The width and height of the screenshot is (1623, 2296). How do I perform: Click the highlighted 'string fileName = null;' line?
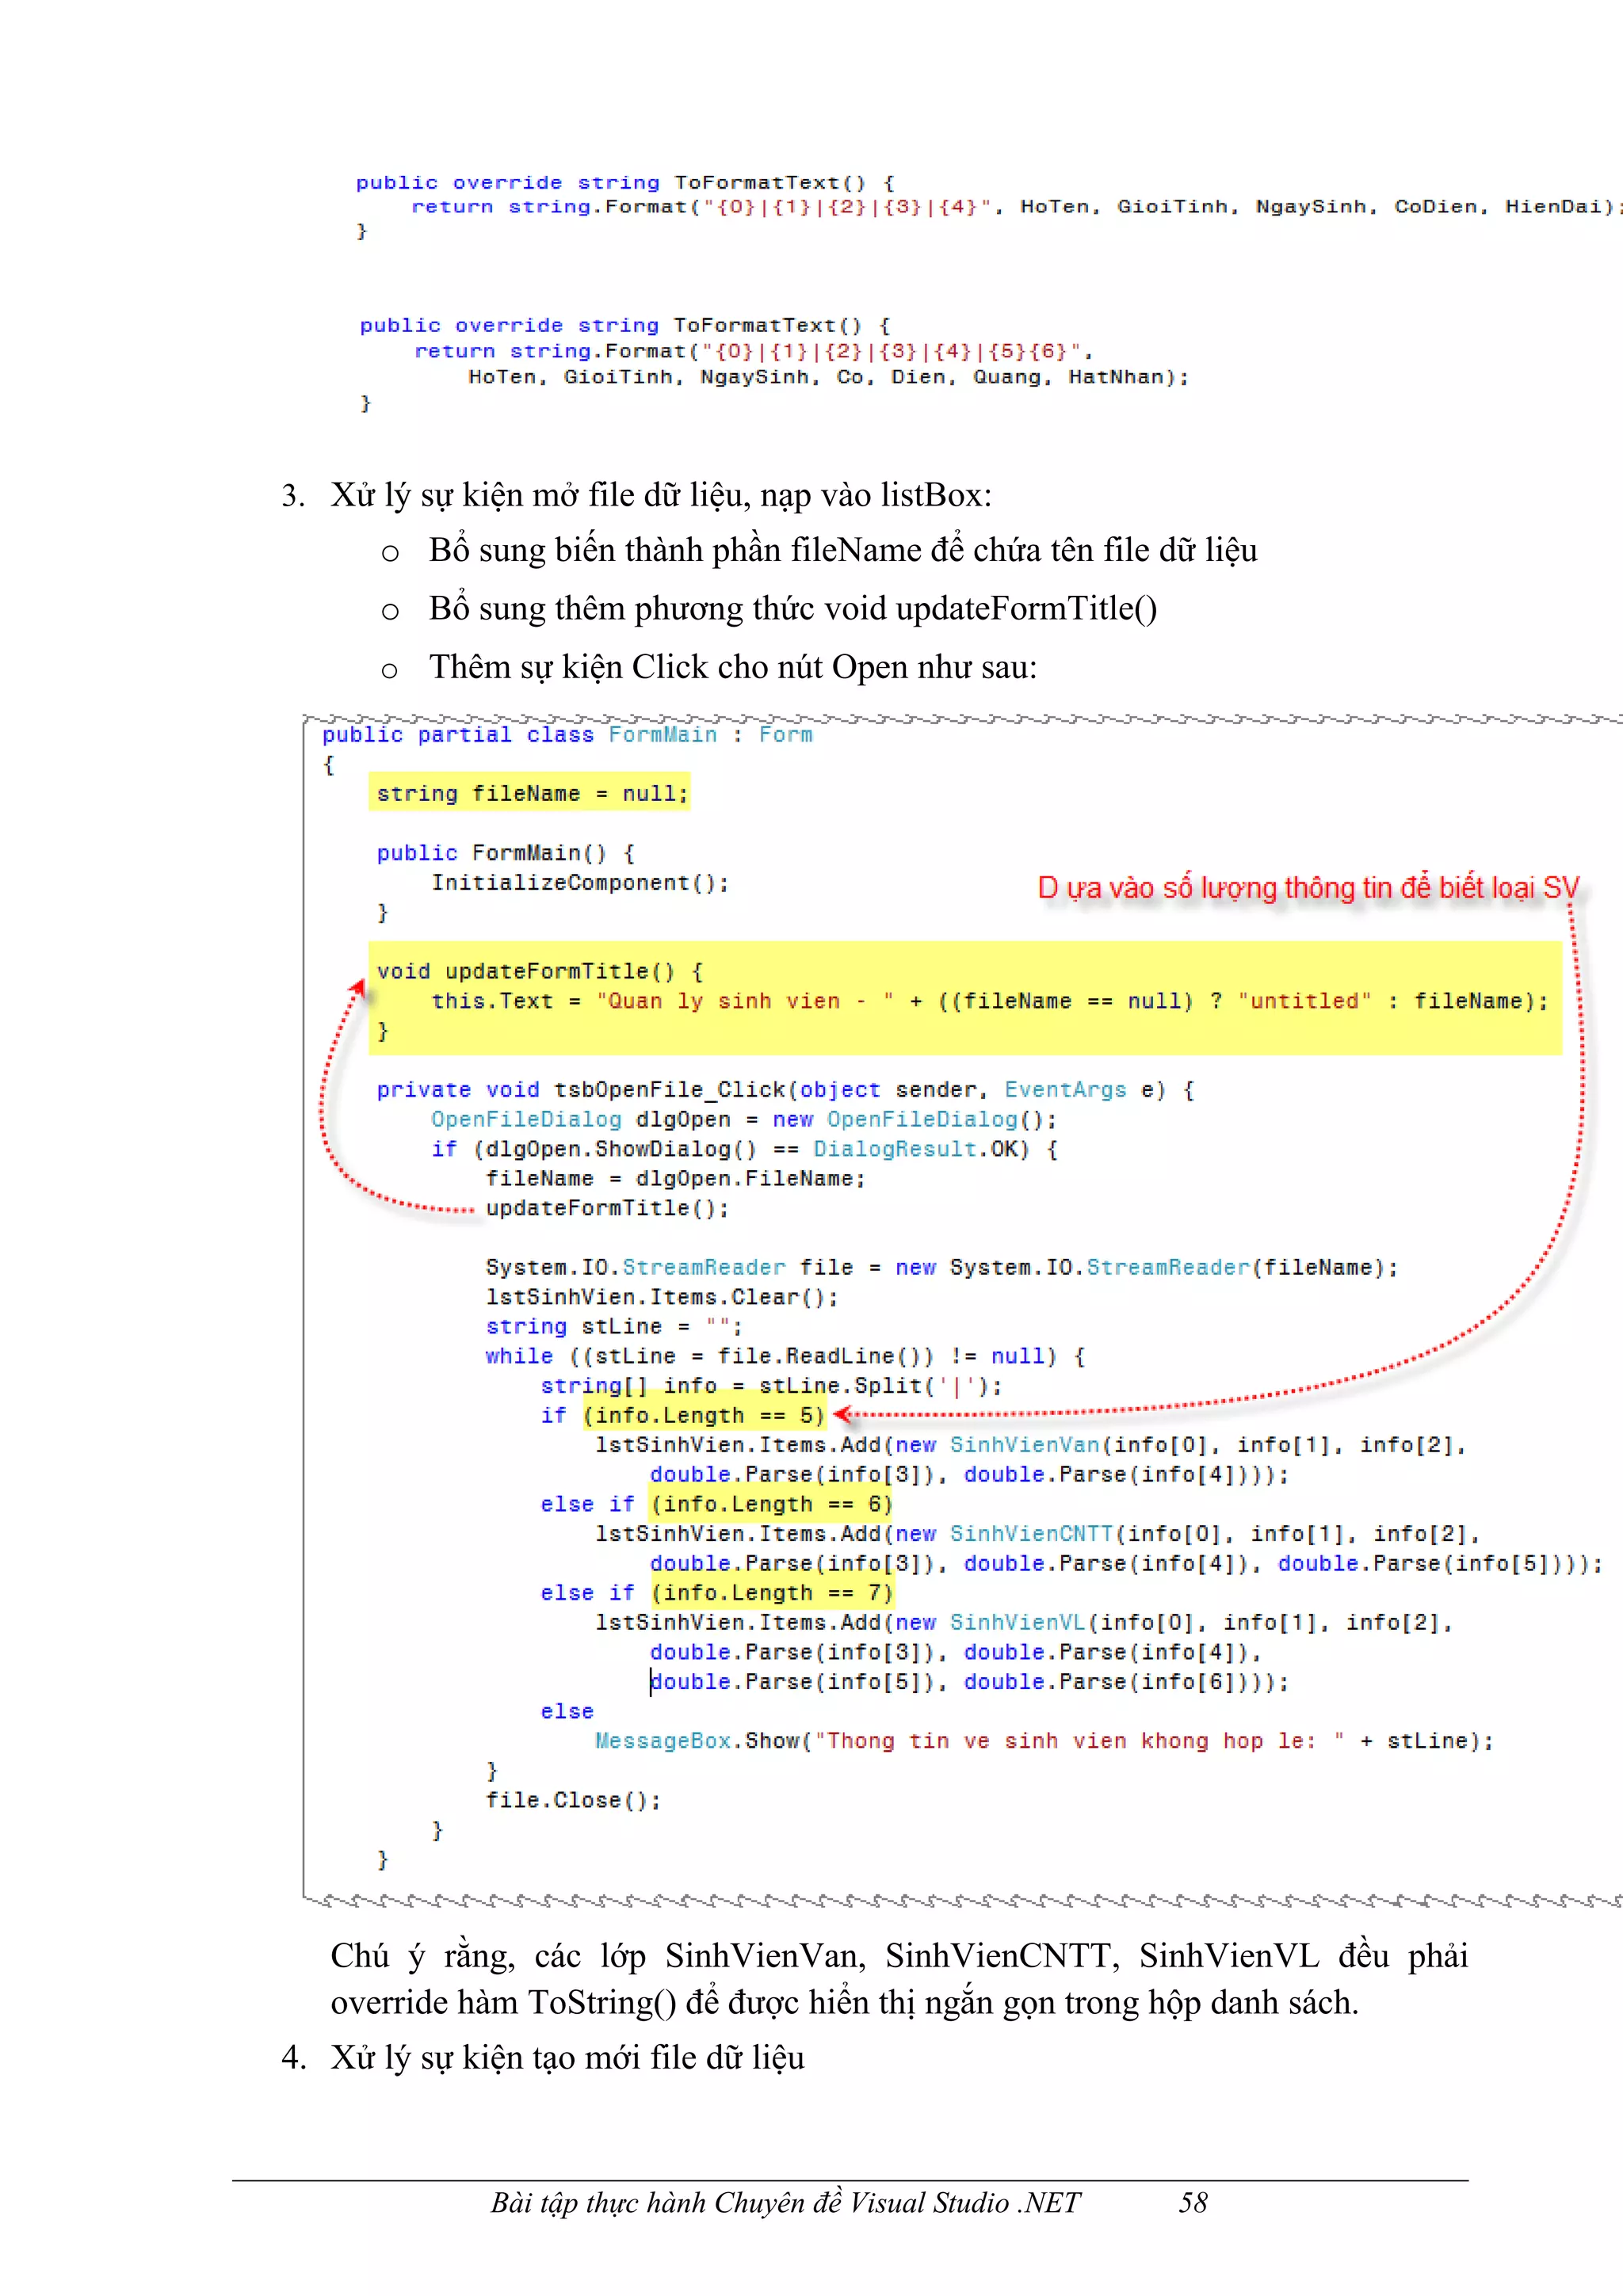pos(531,794)
